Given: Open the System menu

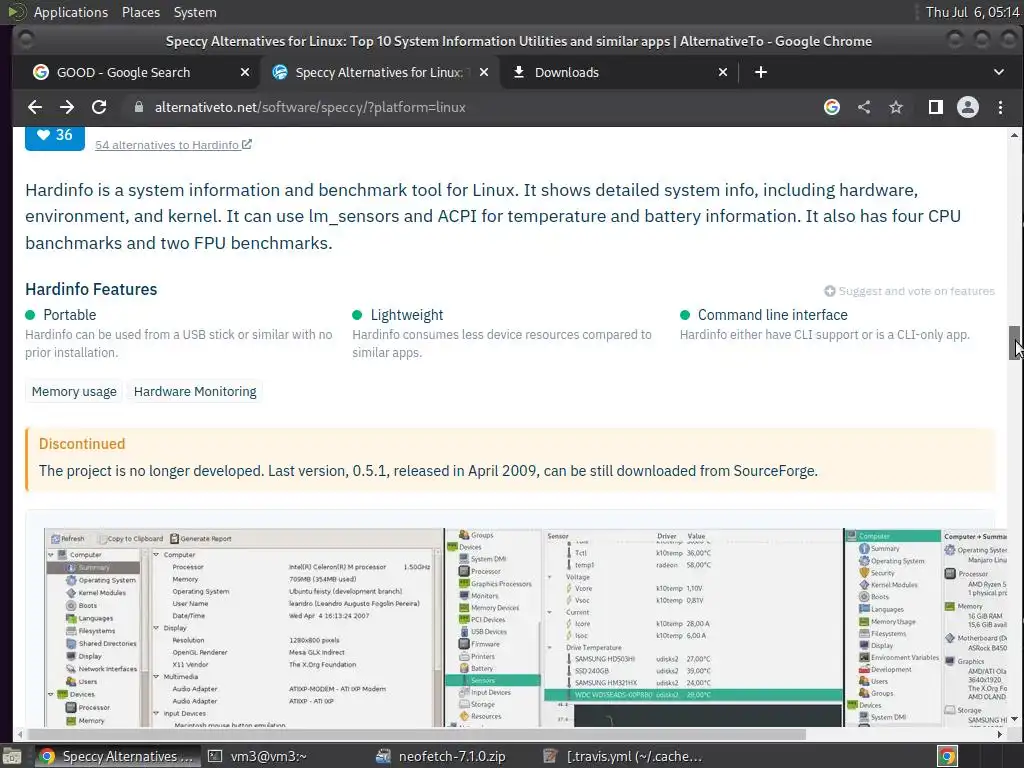Looking at the screenshot, I should (195, 12).
